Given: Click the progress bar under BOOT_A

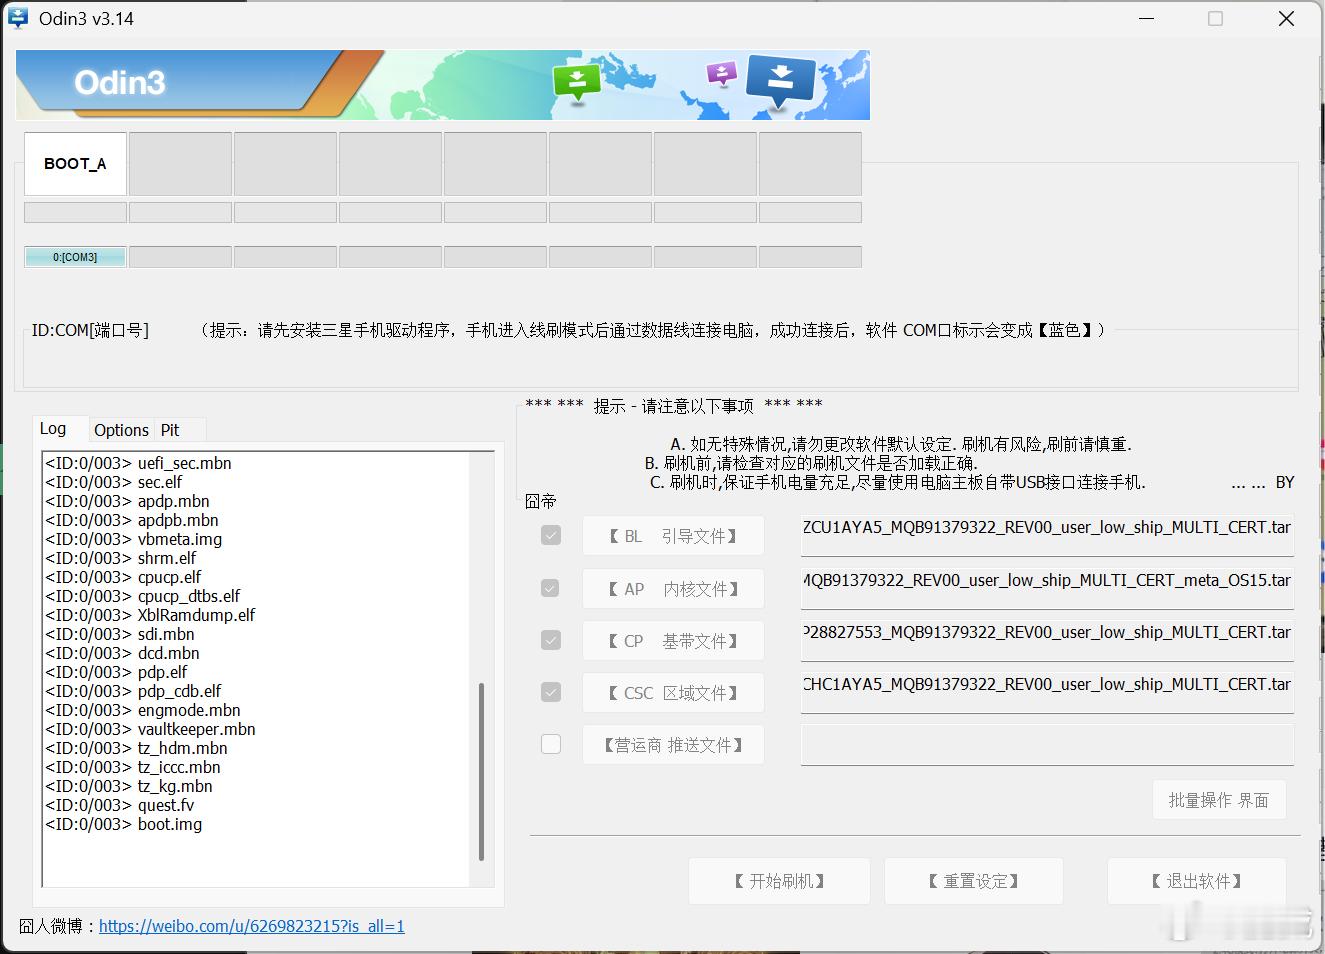Looking at the screenshot, I should click(75, 212).
